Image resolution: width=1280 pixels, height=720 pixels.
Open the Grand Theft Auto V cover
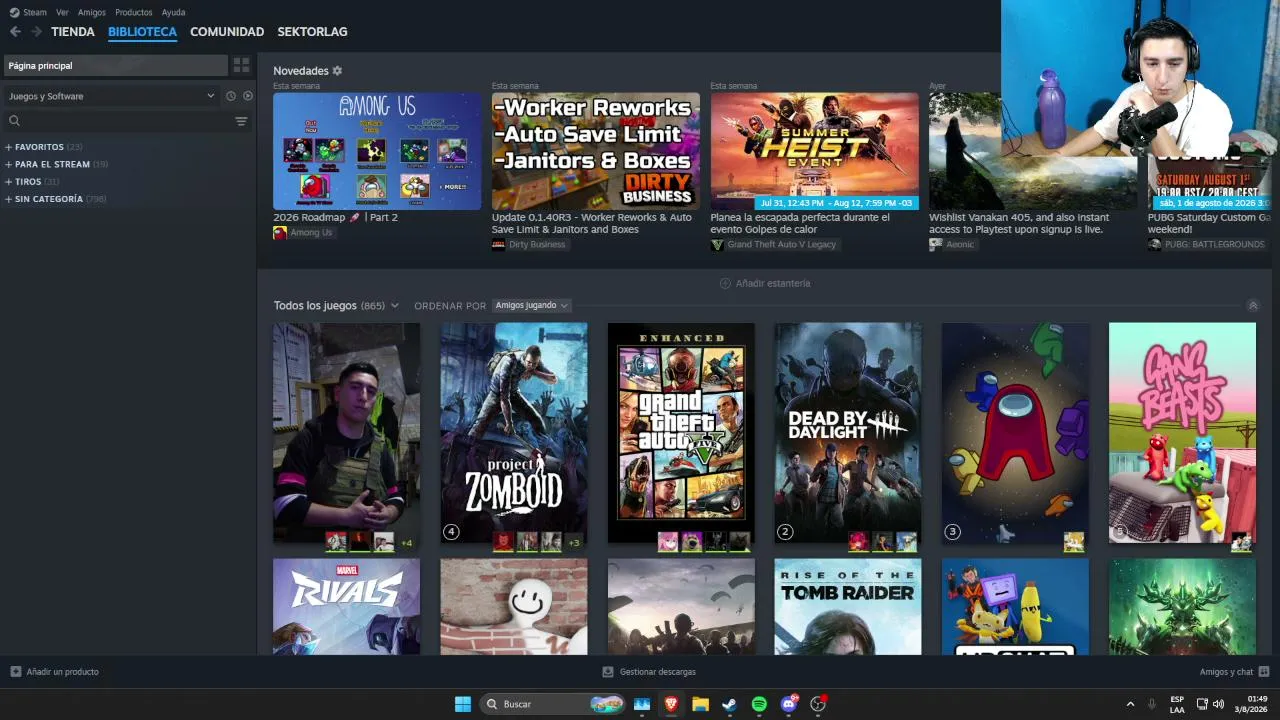point(681,433)
